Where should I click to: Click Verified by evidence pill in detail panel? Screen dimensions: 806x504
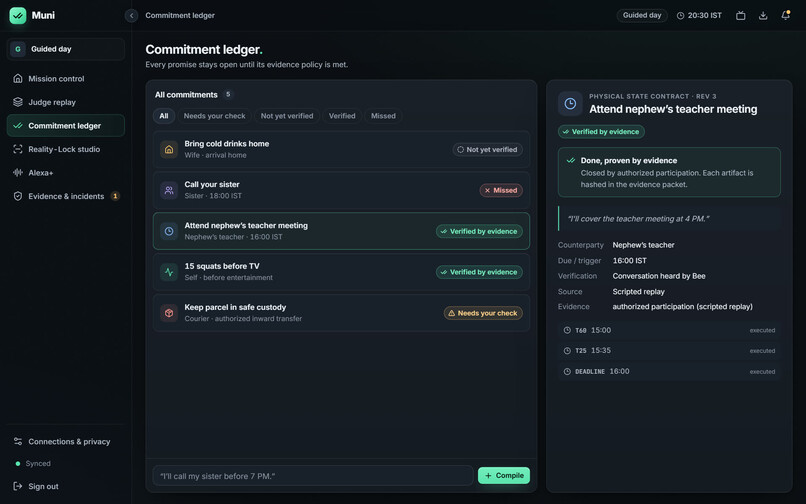601,132
